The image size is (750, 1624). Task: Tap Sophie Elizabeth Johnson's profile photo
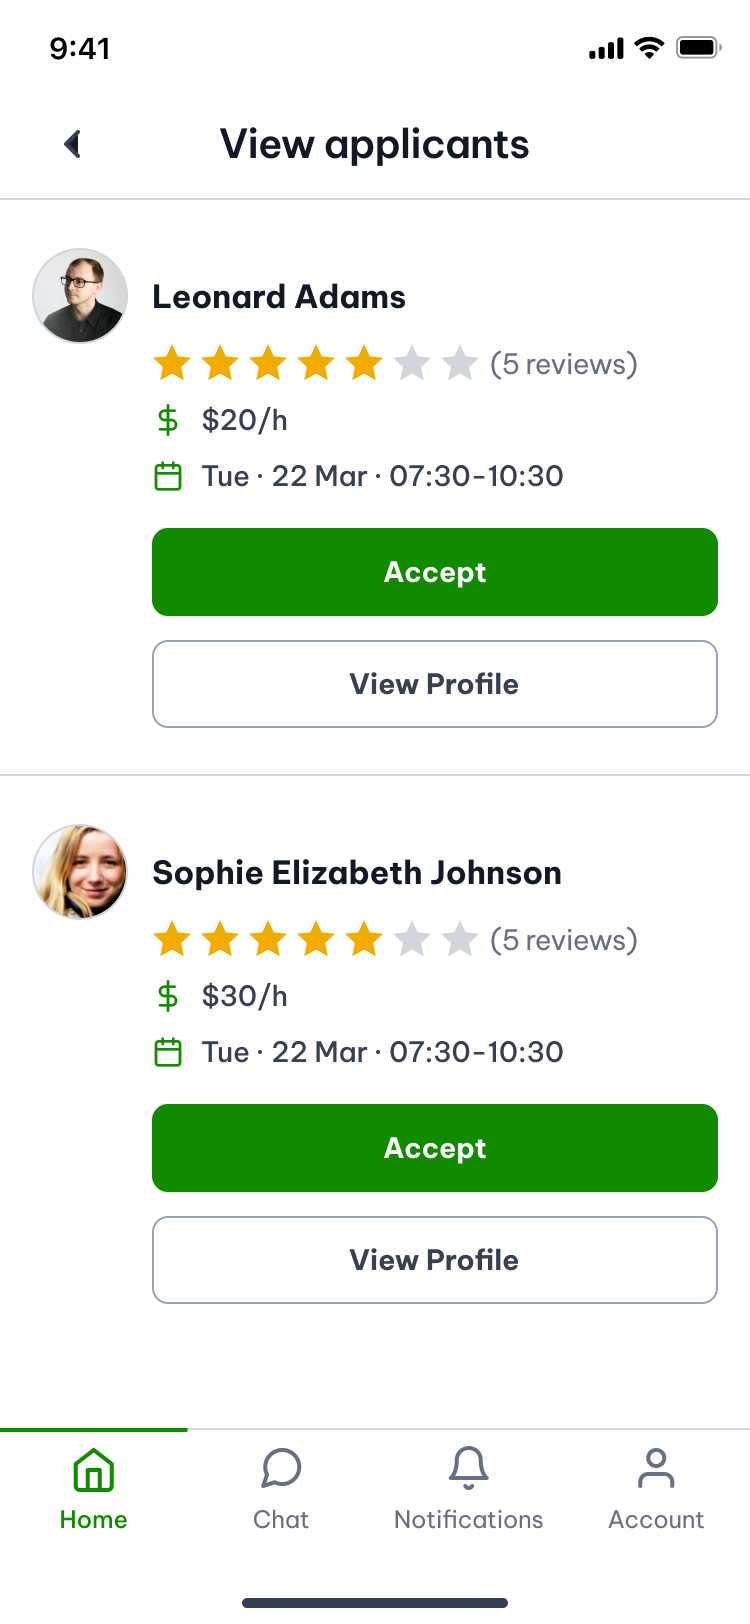(x=80, y=872)
